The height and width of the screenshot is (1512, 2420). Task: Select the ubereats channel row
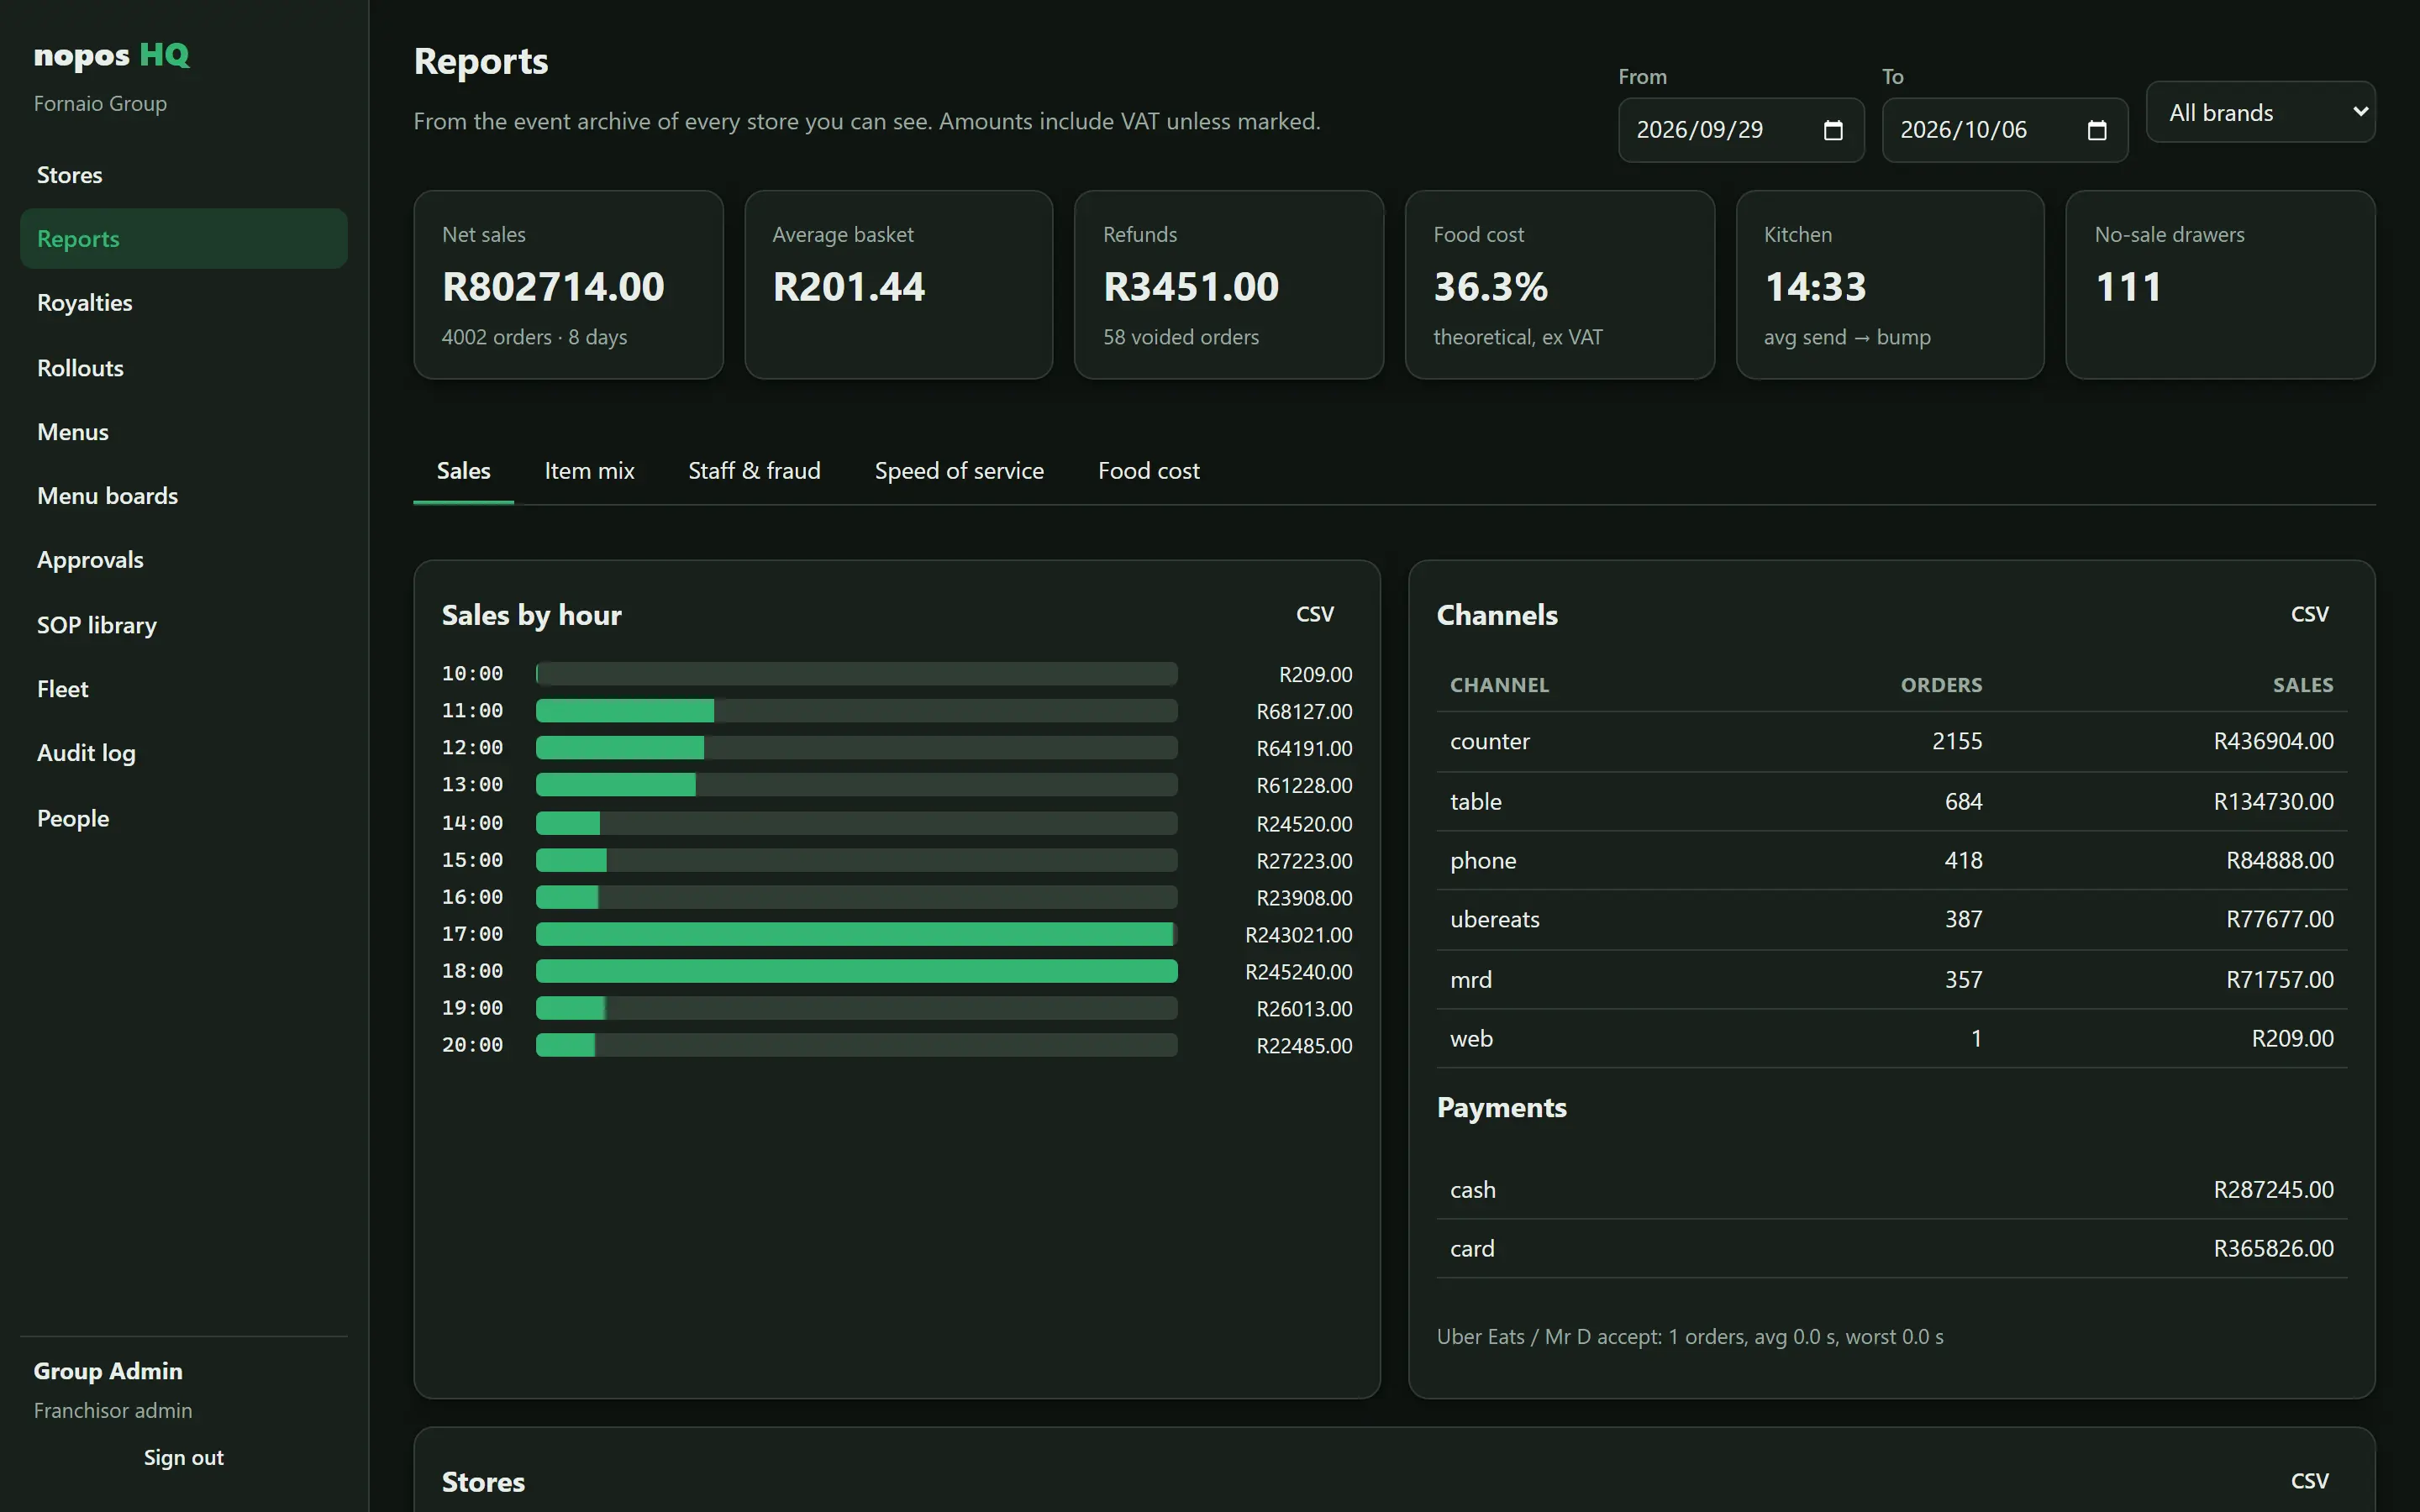click(1891, 920)
